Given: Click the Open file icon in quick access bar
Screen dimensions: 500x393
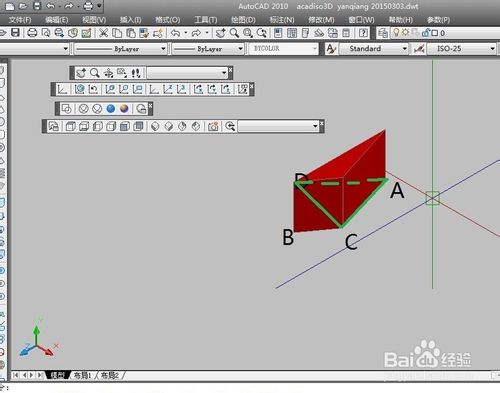Looking at the screenshot, I should click(23, 6).
